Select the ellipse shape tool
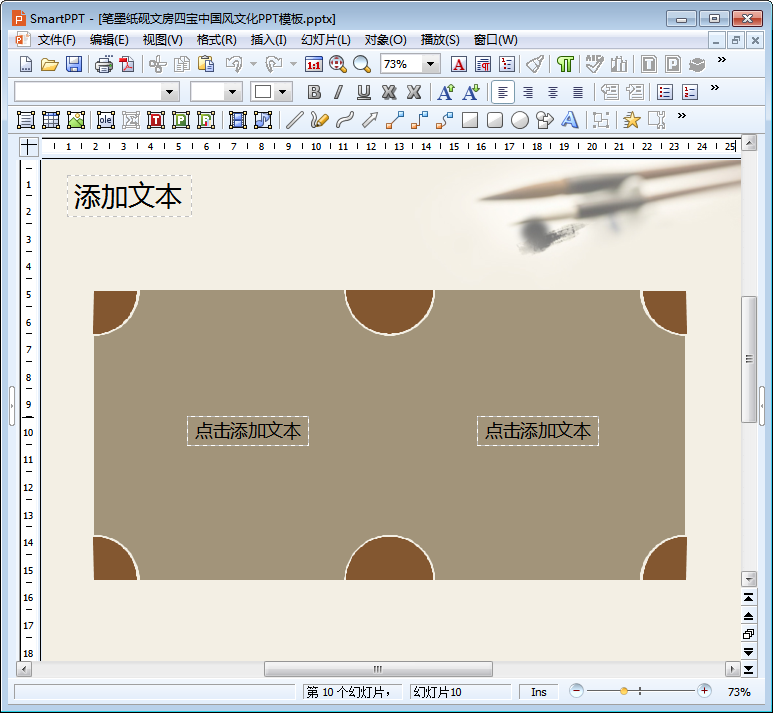 click(x=520, y=120)
